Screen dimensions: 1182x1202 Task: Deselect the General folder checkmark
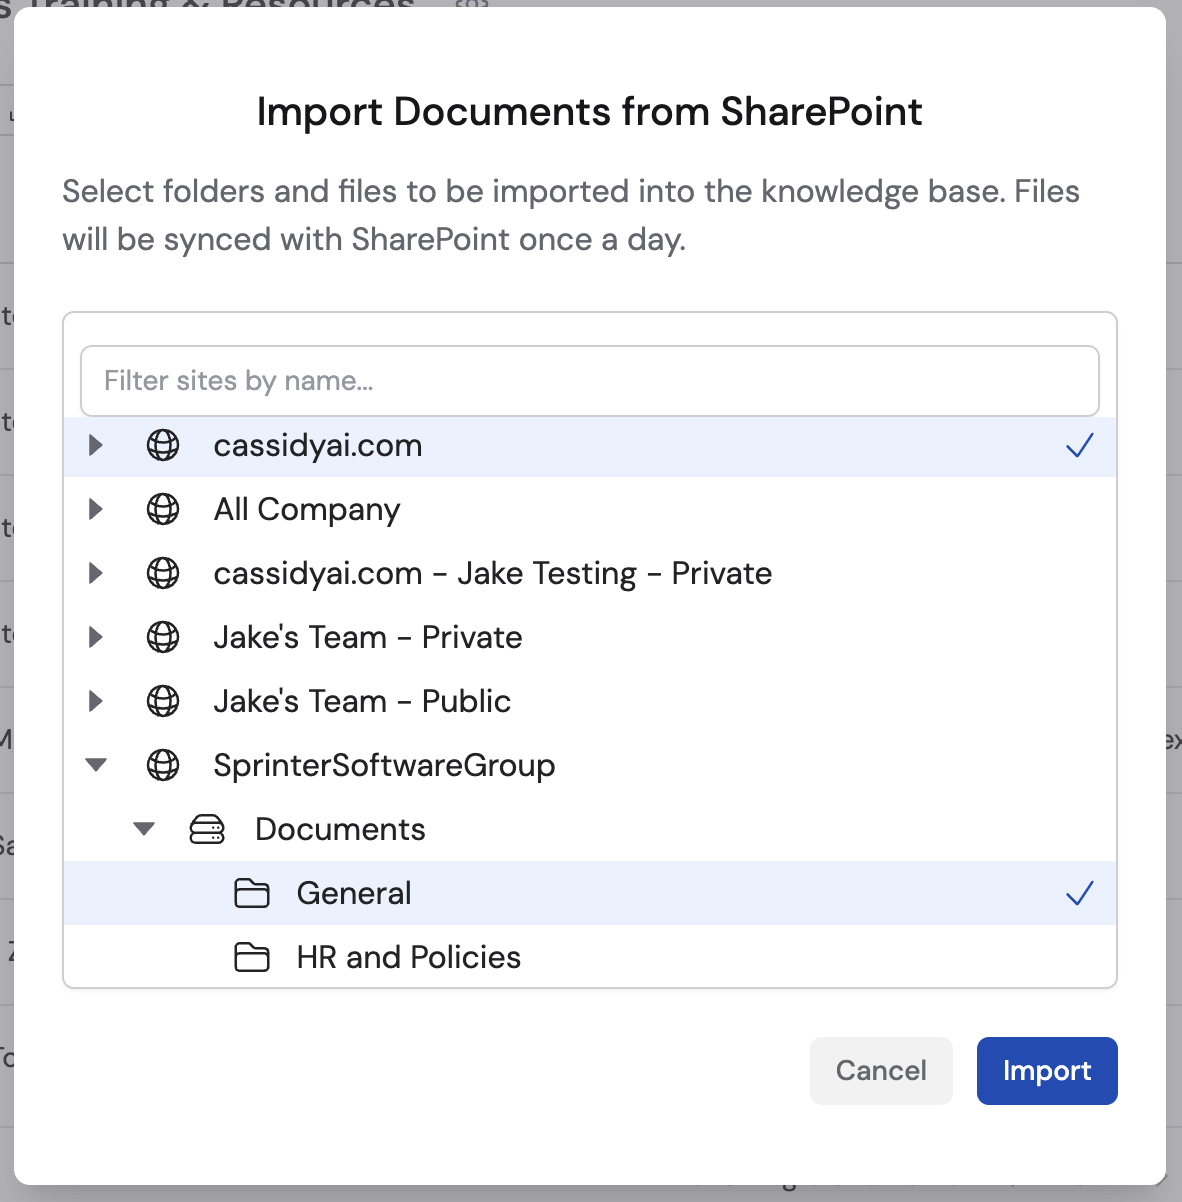point(1079,893)
